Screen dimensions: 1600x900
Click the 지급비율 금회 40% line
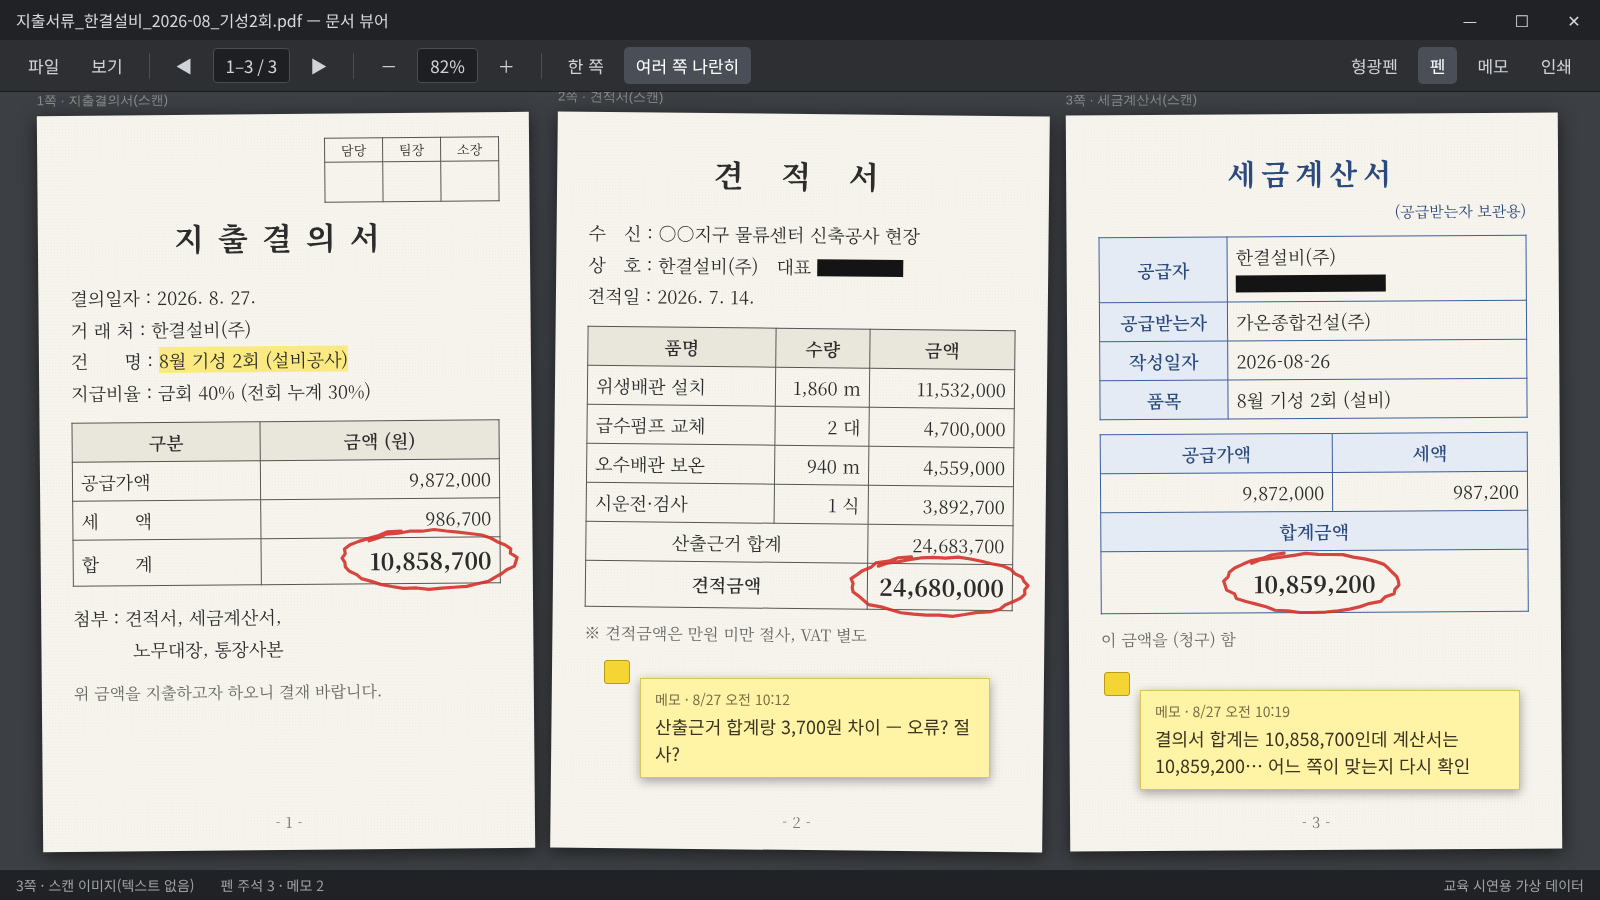coord(221,392)
